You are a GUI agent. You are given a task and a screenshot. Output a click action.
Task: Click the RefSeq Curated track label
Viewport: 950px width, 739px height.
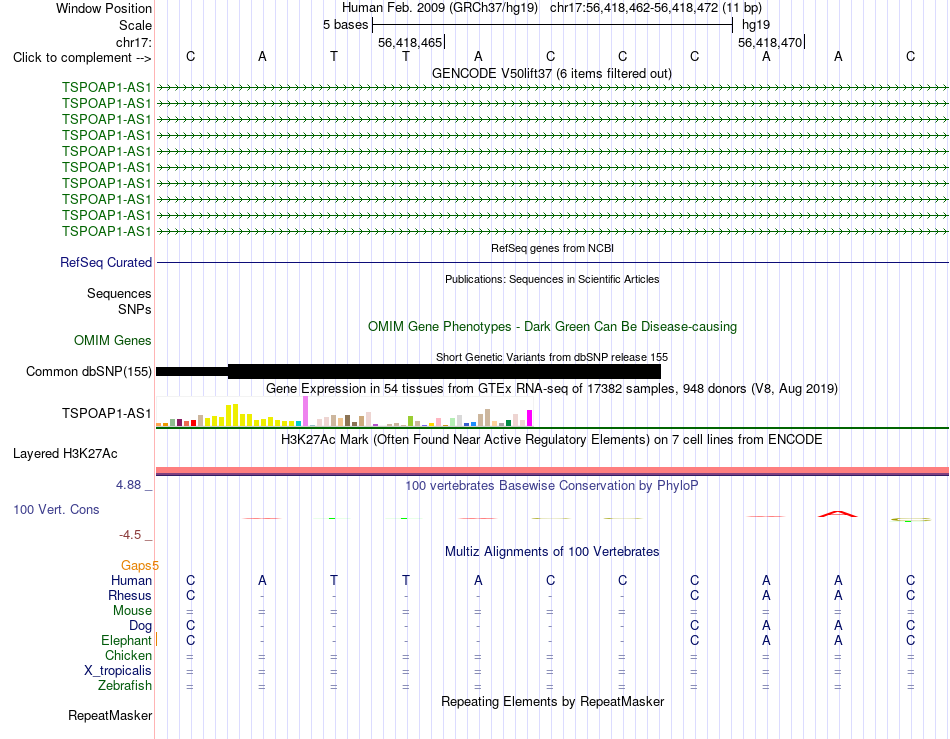pyautogui.click(x=106, y=262)
